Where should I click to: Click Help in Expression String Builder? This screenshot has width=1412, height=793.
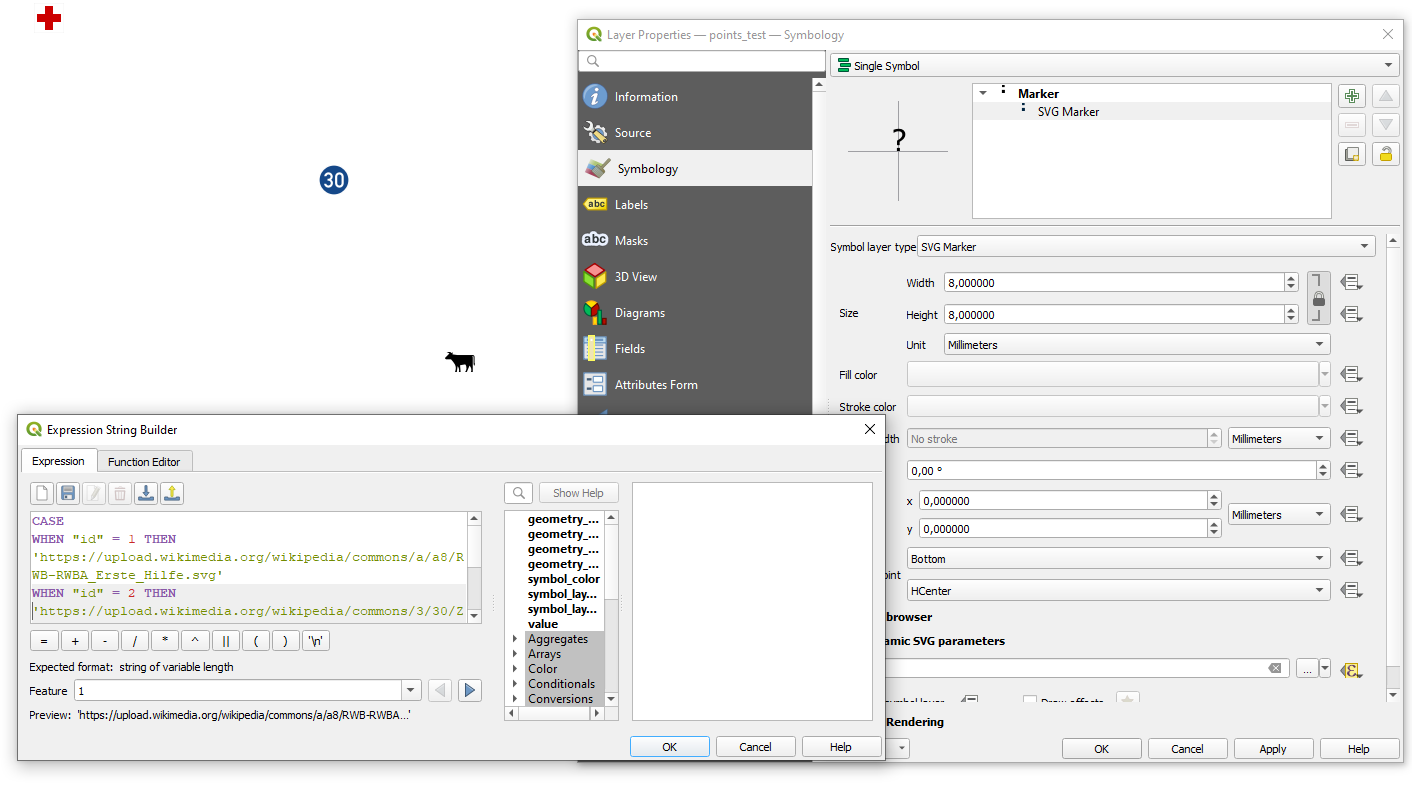[x=841, y=747]
